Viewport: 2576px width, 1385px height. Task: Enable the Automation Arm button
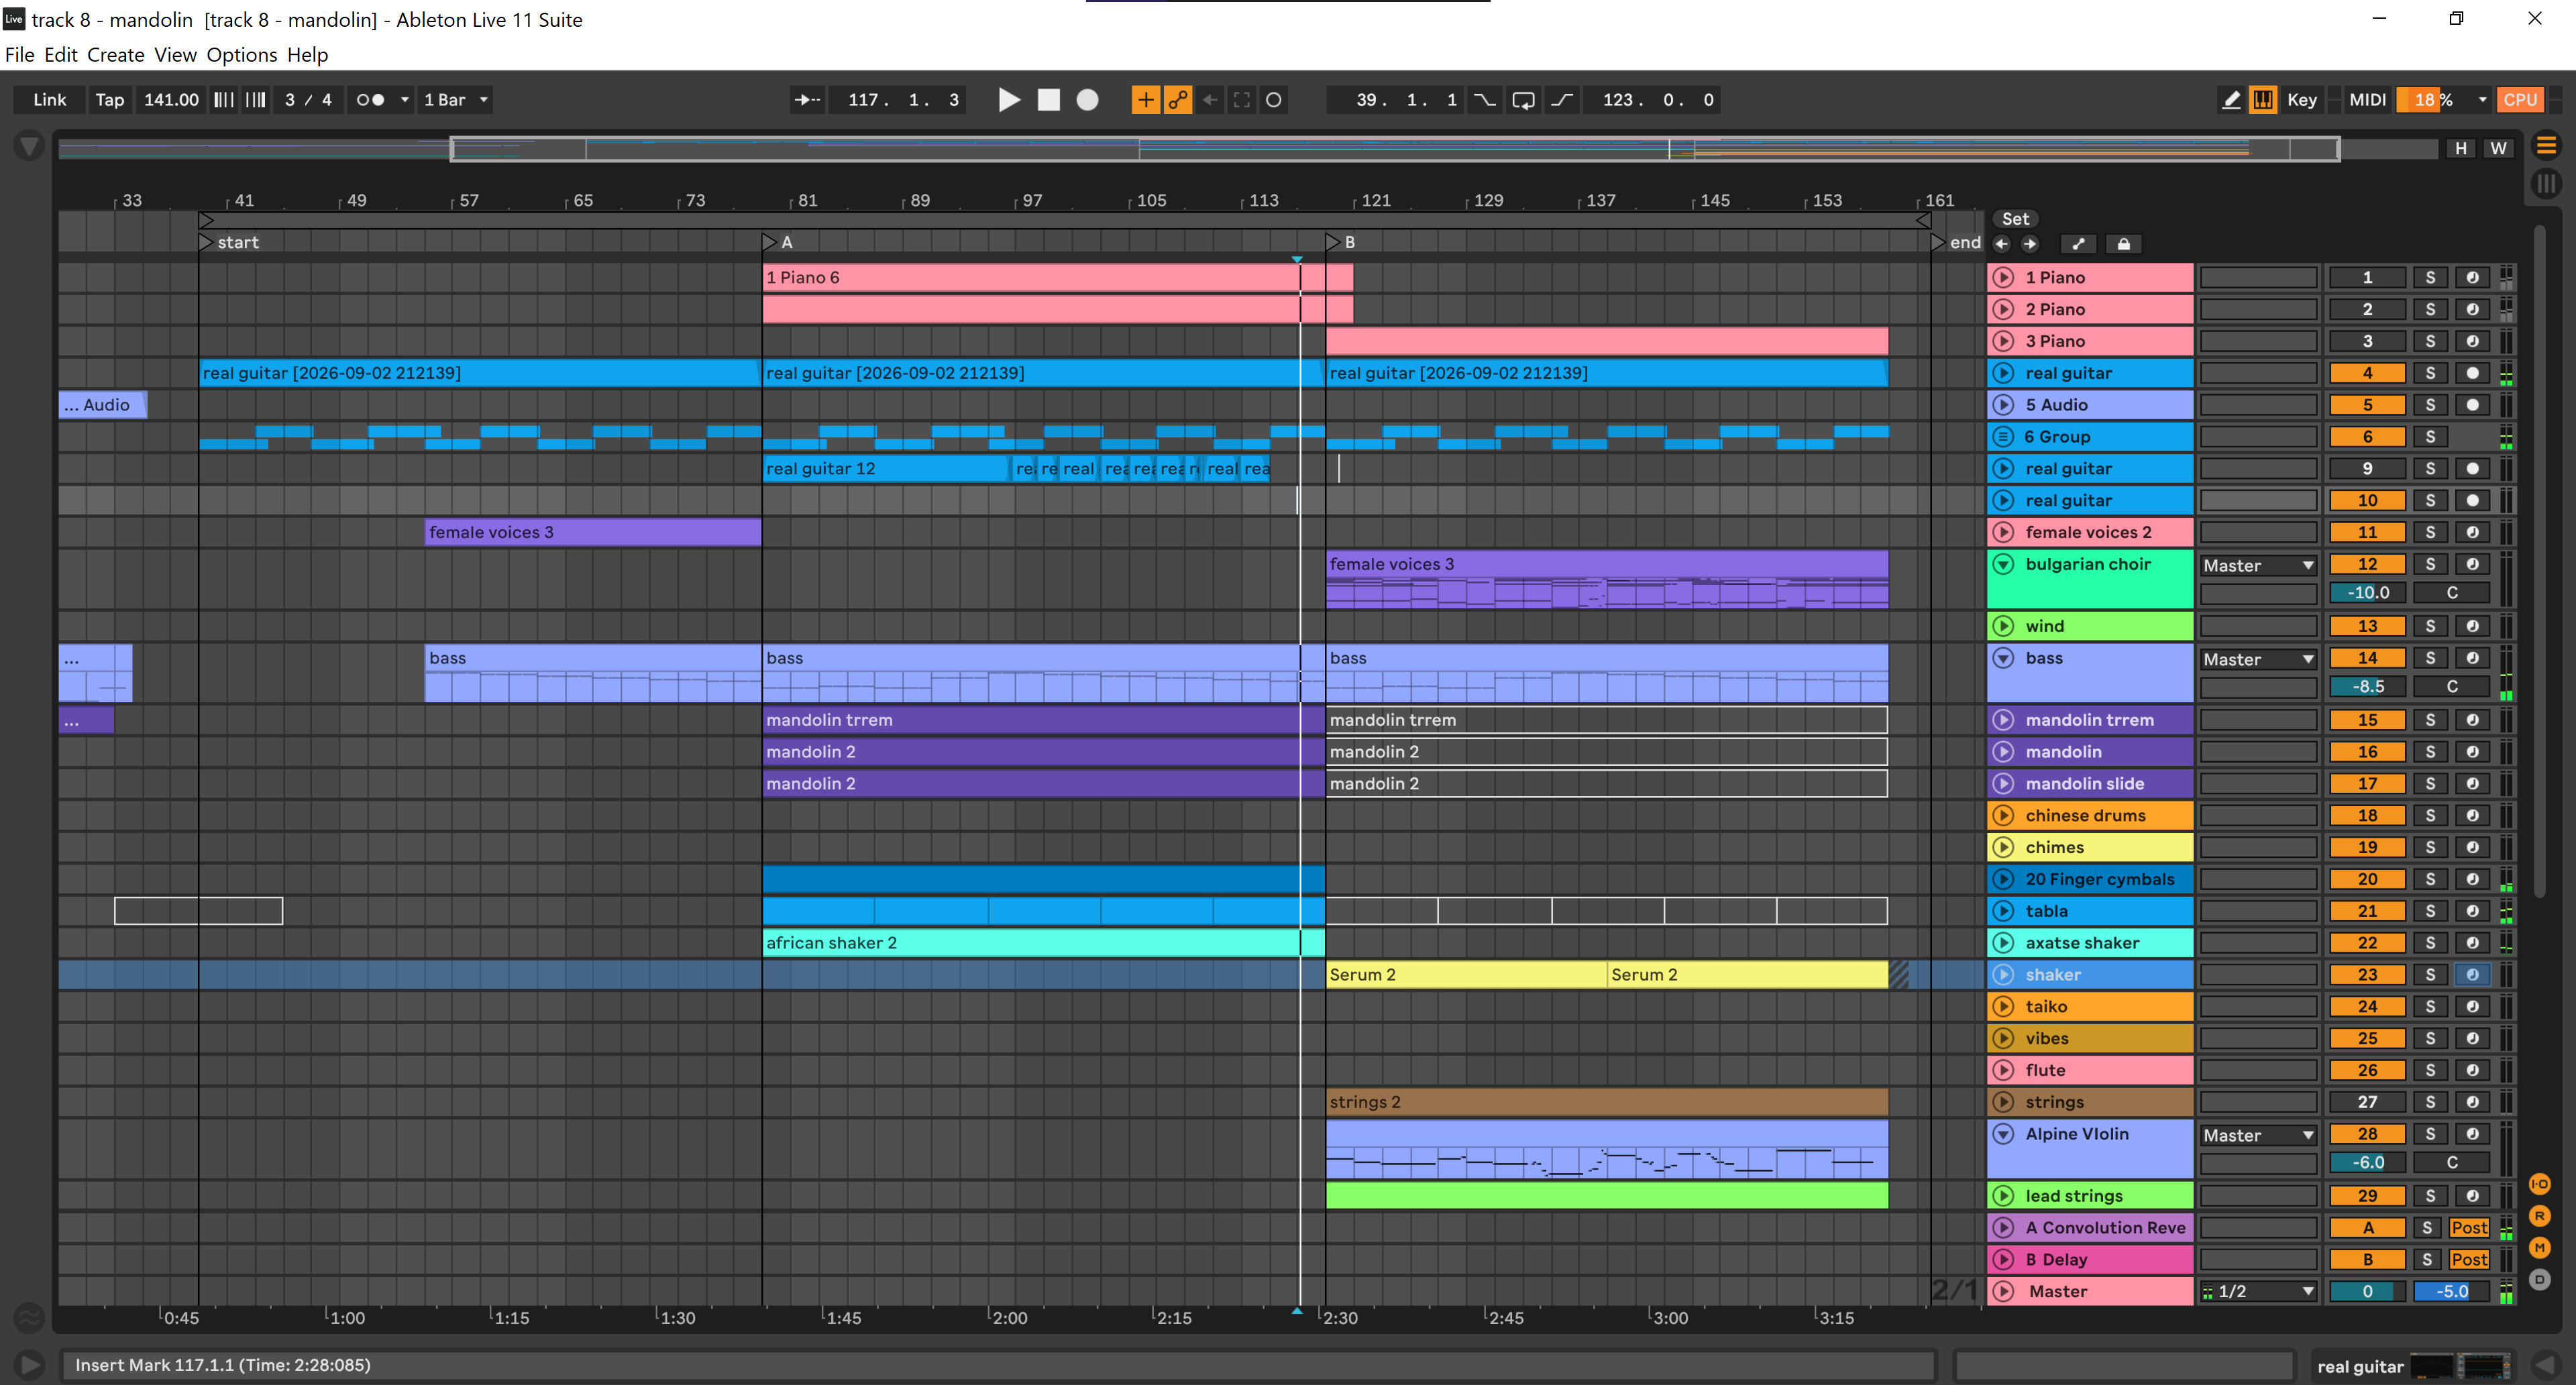point(1177,100)
